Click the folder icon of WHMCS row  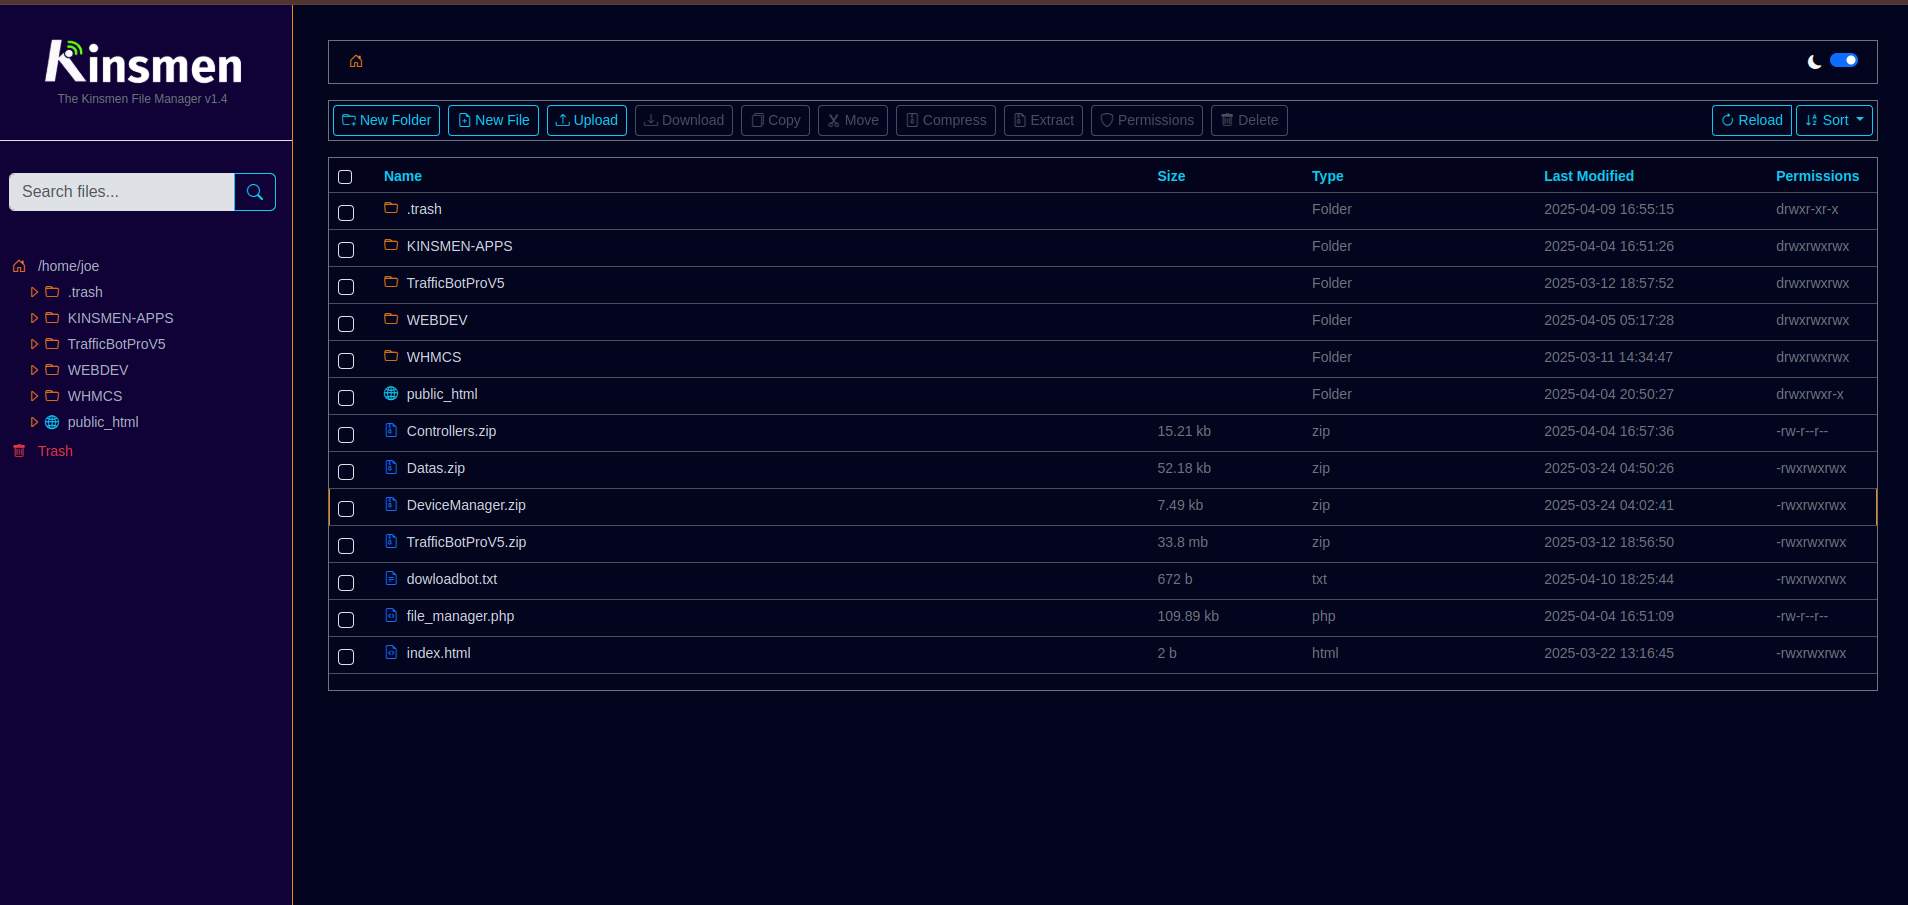[391, 356]
